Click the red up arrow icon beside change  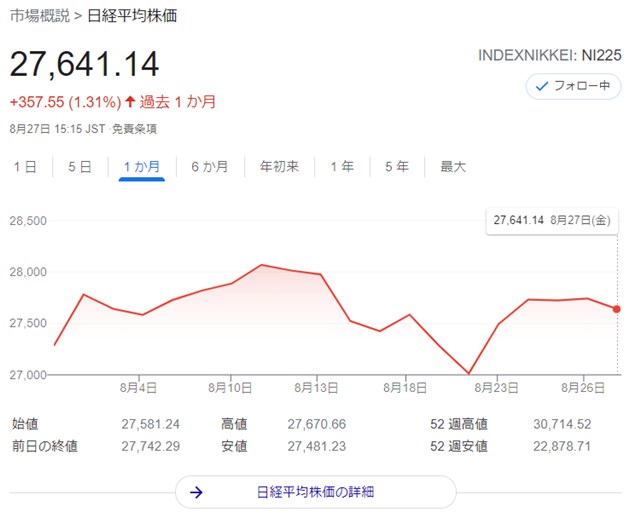tap(130, 101)
